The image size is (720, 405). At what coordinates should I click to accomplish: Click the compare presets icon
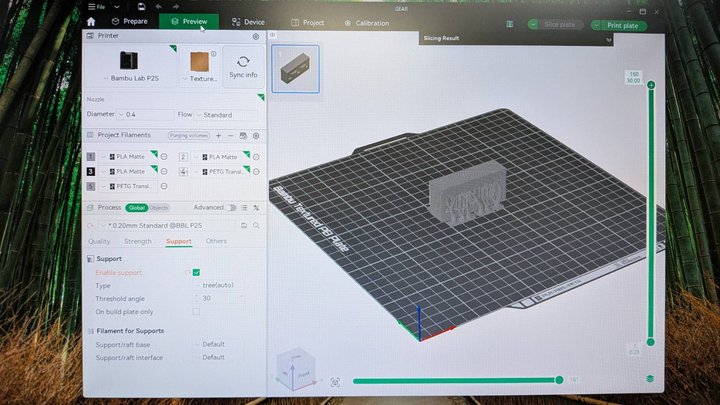(256, 208)
